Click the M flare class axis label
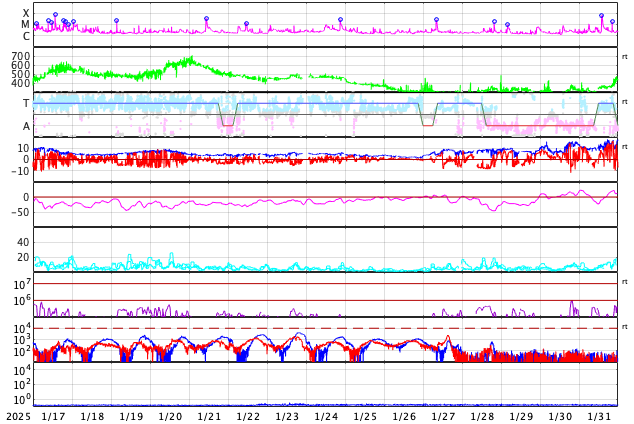Screen dimensions: 634x424 pyautogui.click(x=26, y=24)
